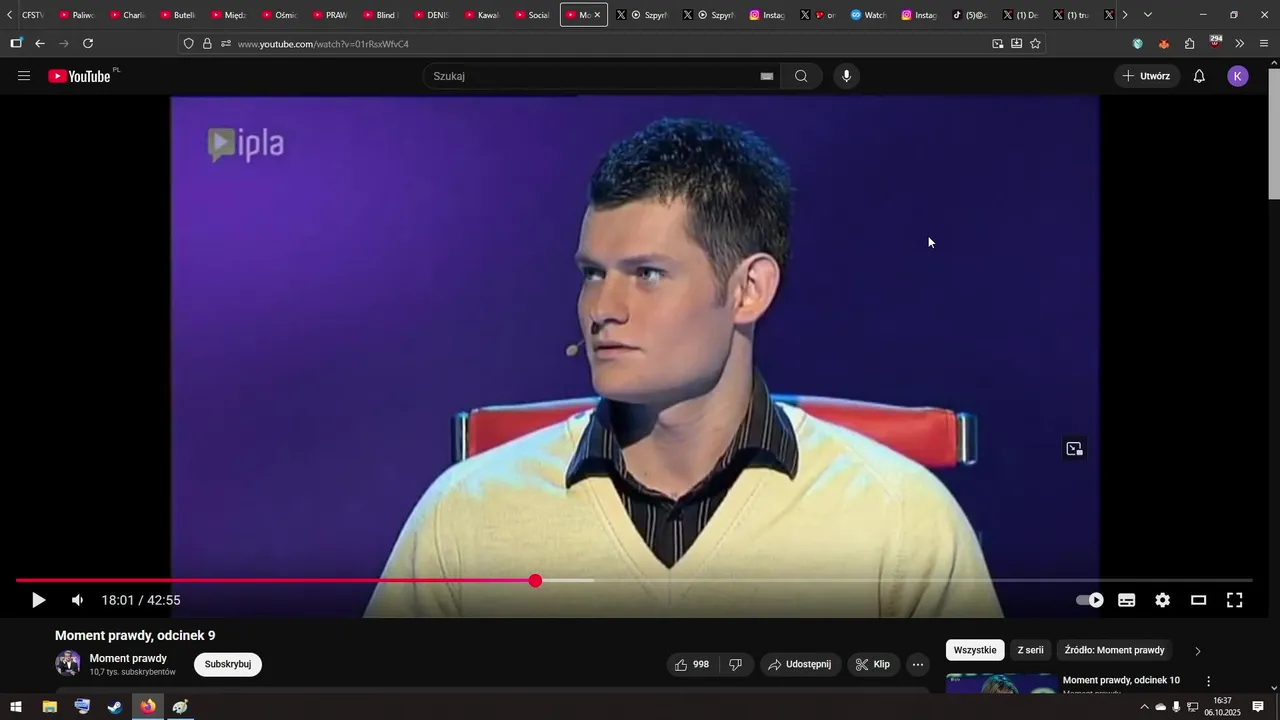Open the on-screen keyboard in the search box
The width and height of the screenshot is (1280, 720).
point(767,76)
